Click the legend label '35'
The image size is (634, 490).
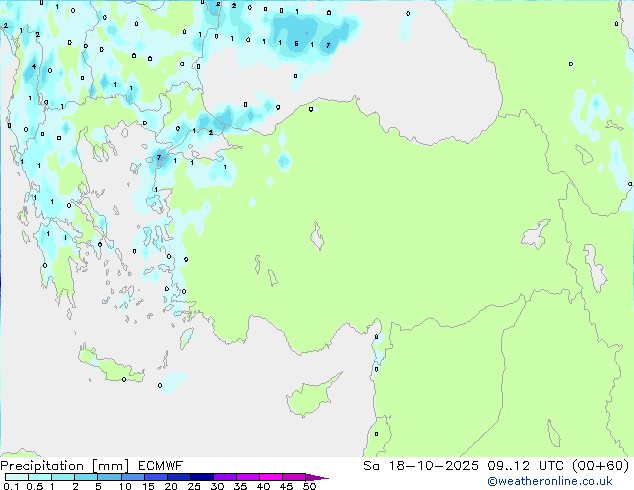click(240, 486)
